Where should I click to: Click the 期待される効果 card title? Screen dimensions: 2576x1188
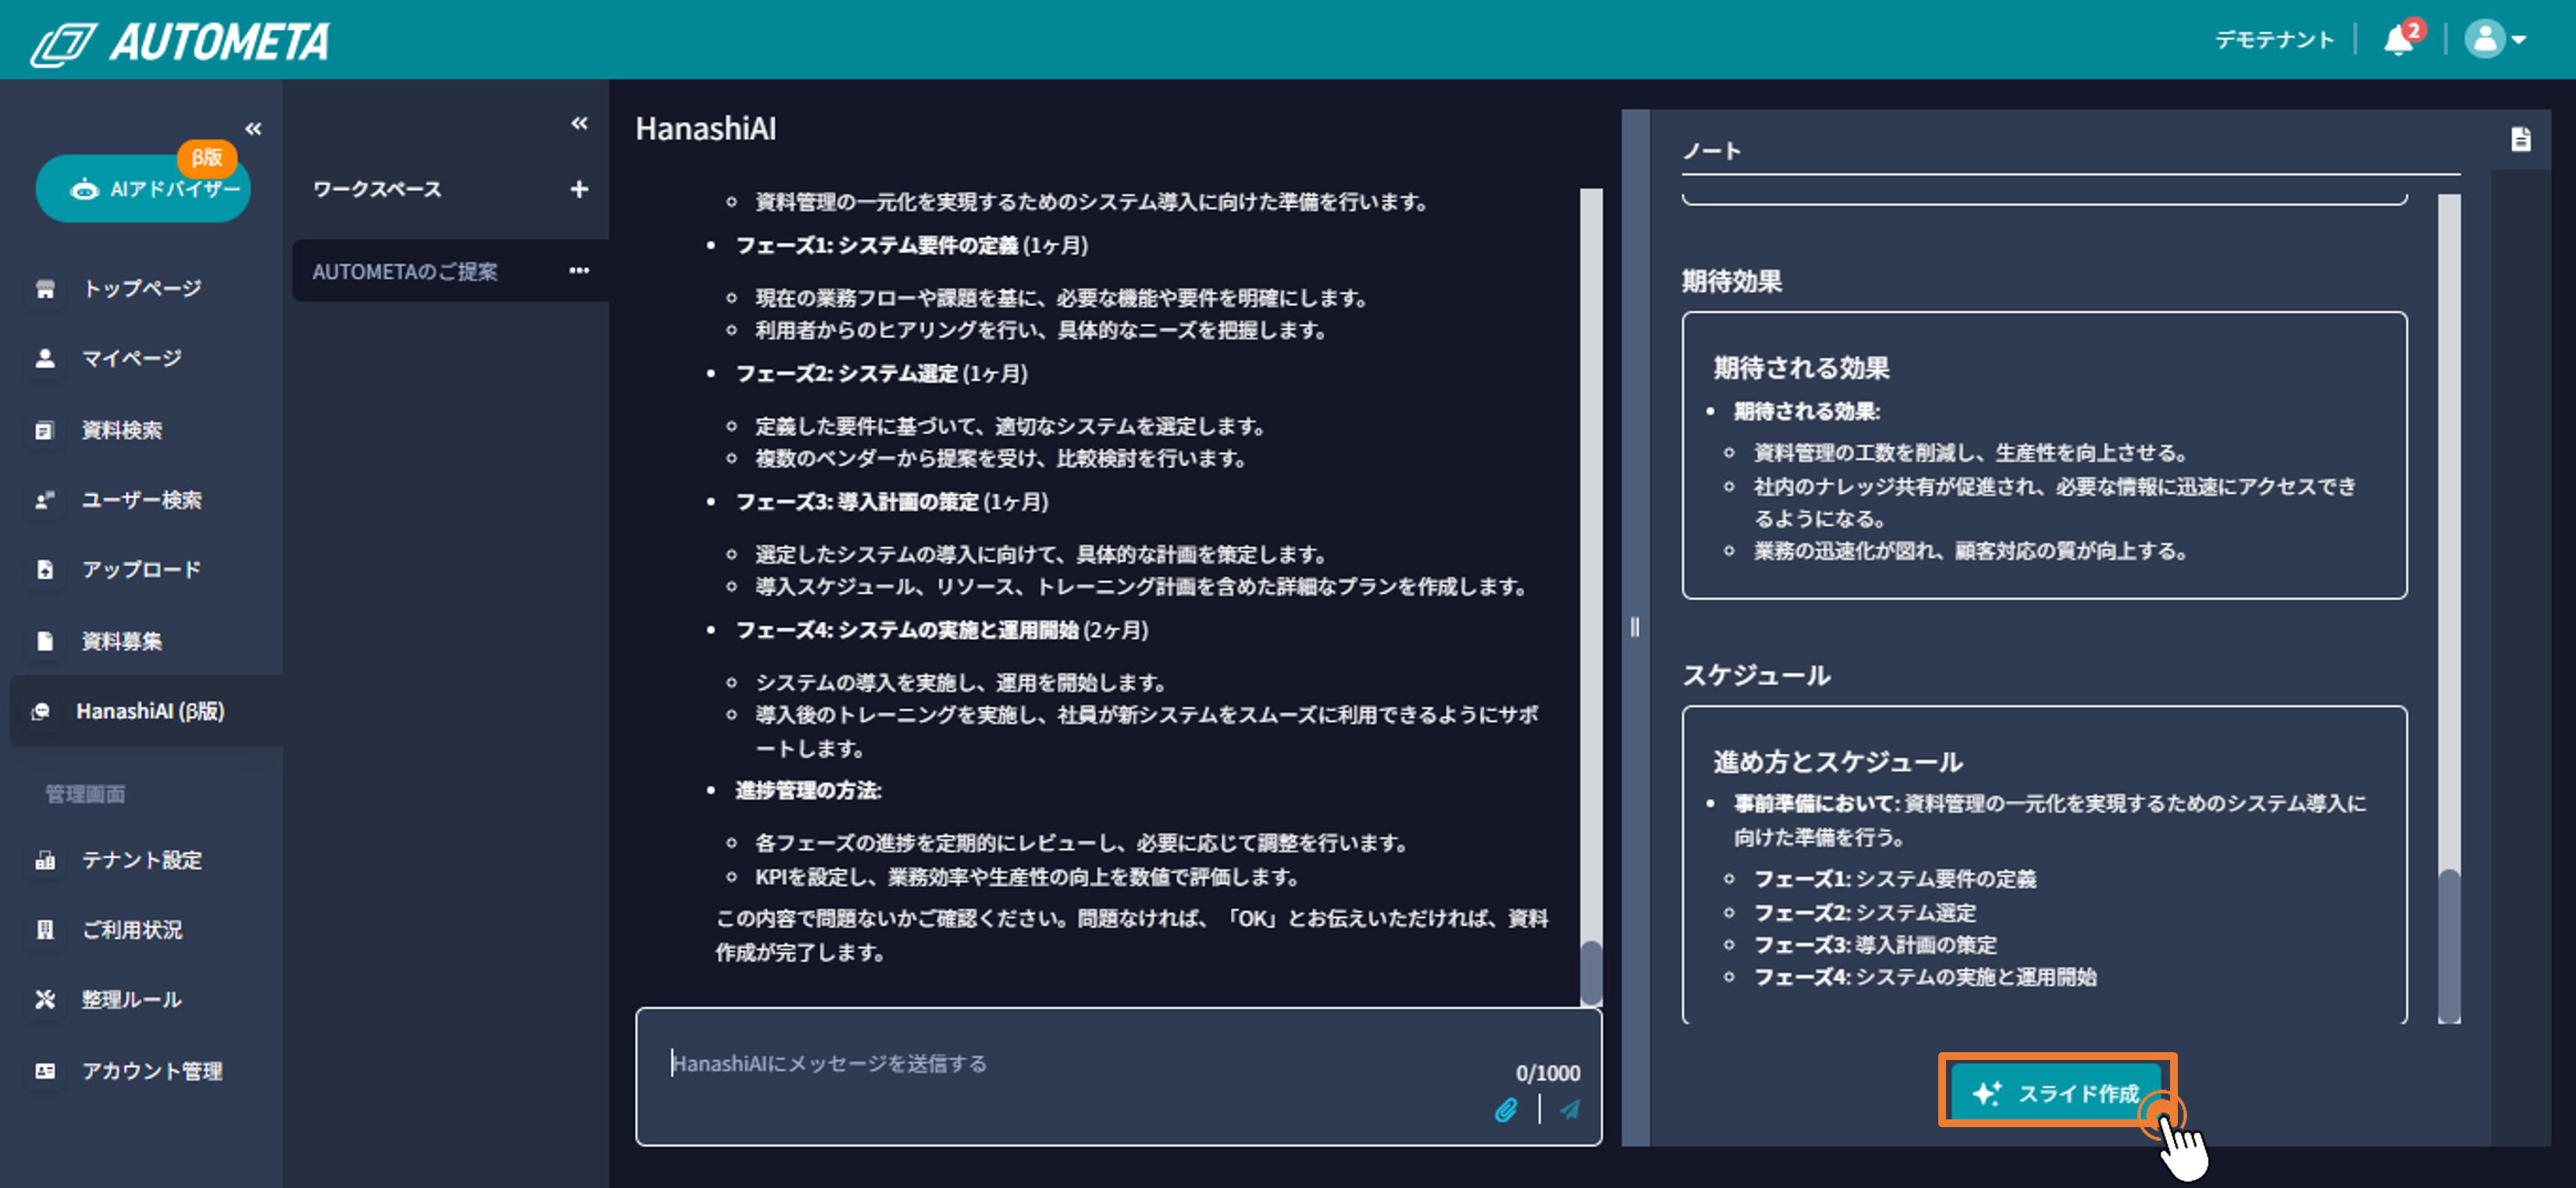point(1802,368)
